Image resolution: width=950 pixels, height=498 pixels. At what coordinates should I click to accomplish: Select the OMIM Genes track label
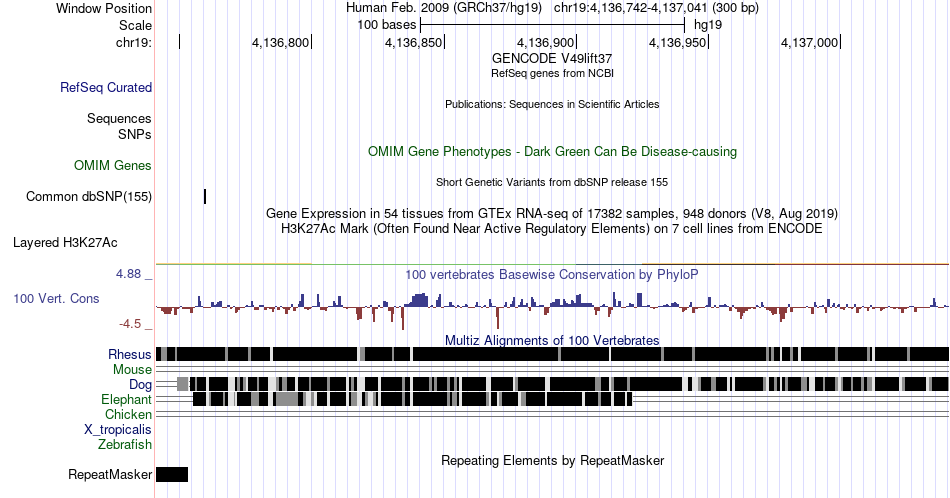(x=113, y=165)
